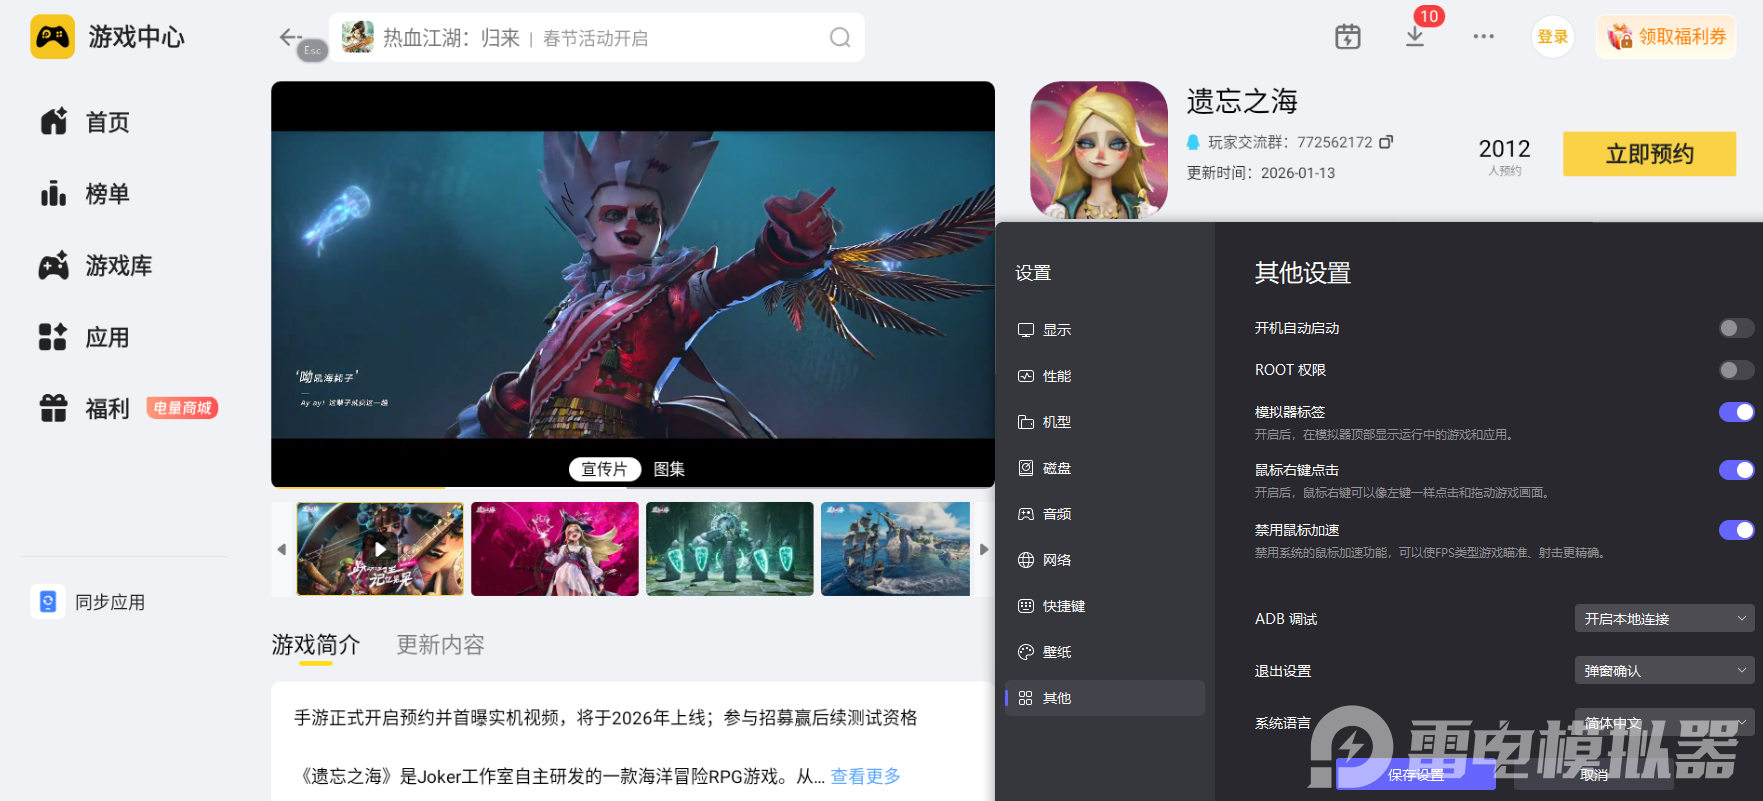
Task: Open 壁纸 wallpaper settings
Action: click(x=1105, y=652)
